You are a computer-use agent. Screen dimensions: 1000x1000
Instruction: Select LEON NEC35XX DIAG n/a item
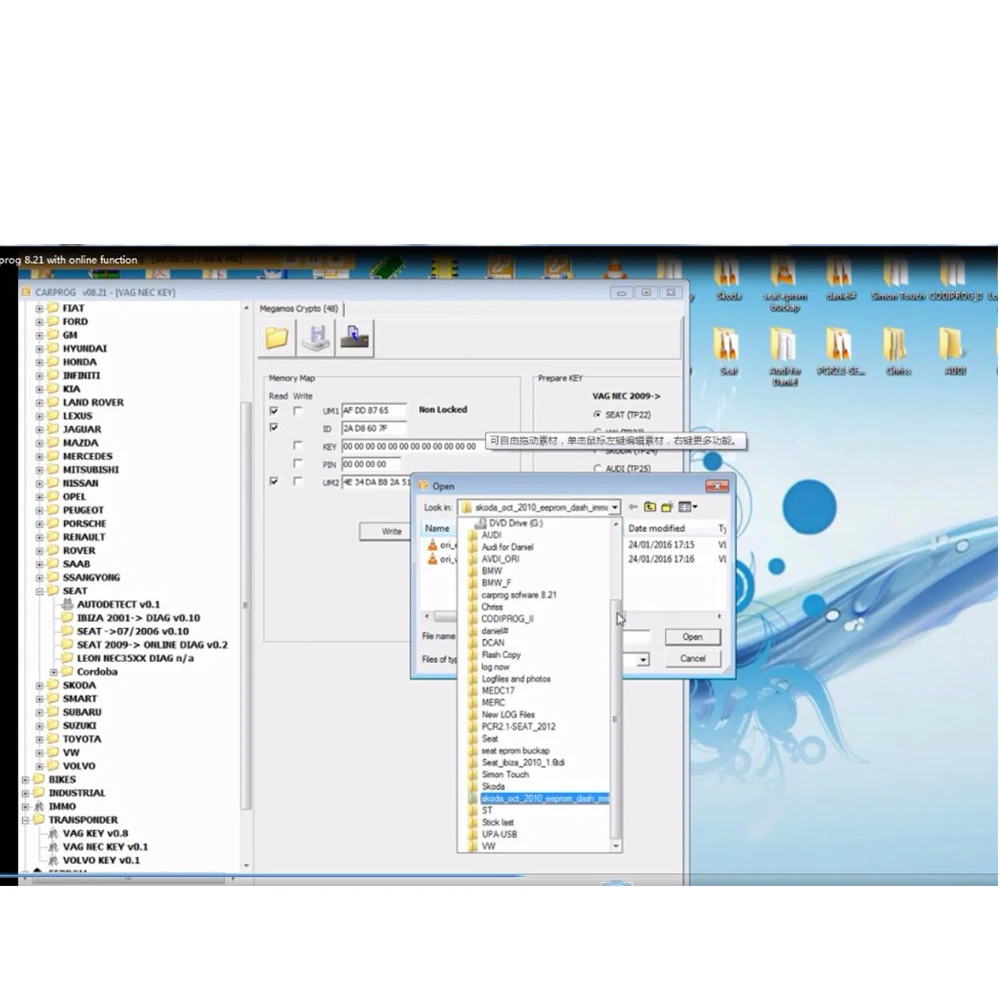coord(135,658)
